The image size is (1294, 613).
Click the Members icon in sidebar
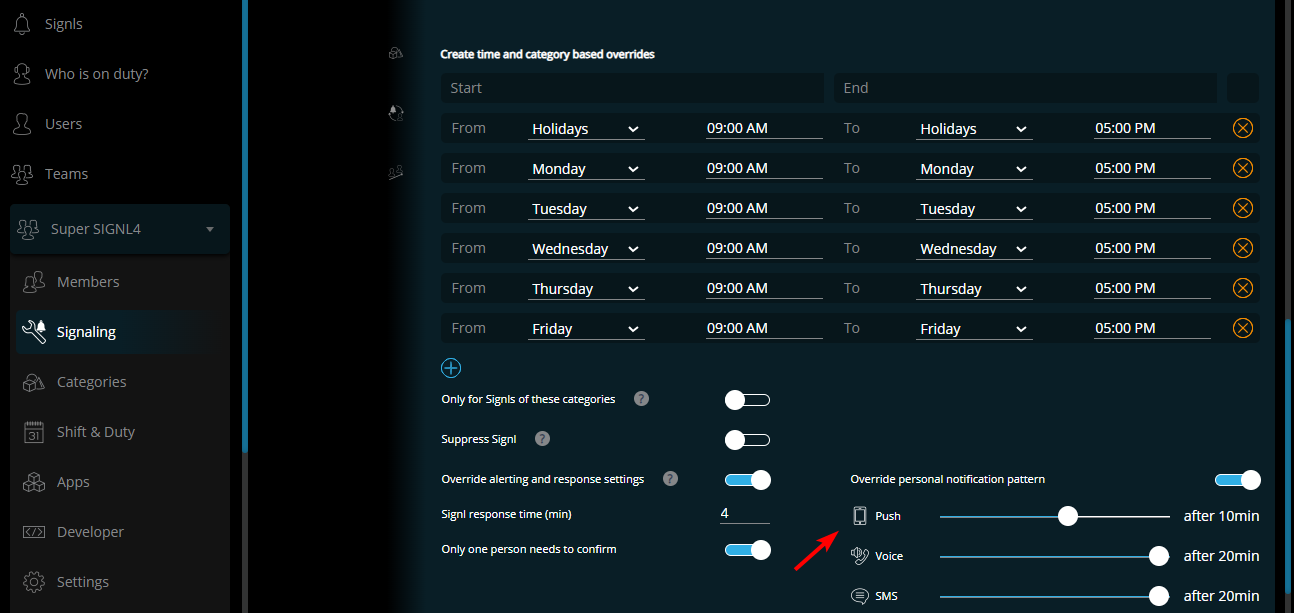click(34, 282)
